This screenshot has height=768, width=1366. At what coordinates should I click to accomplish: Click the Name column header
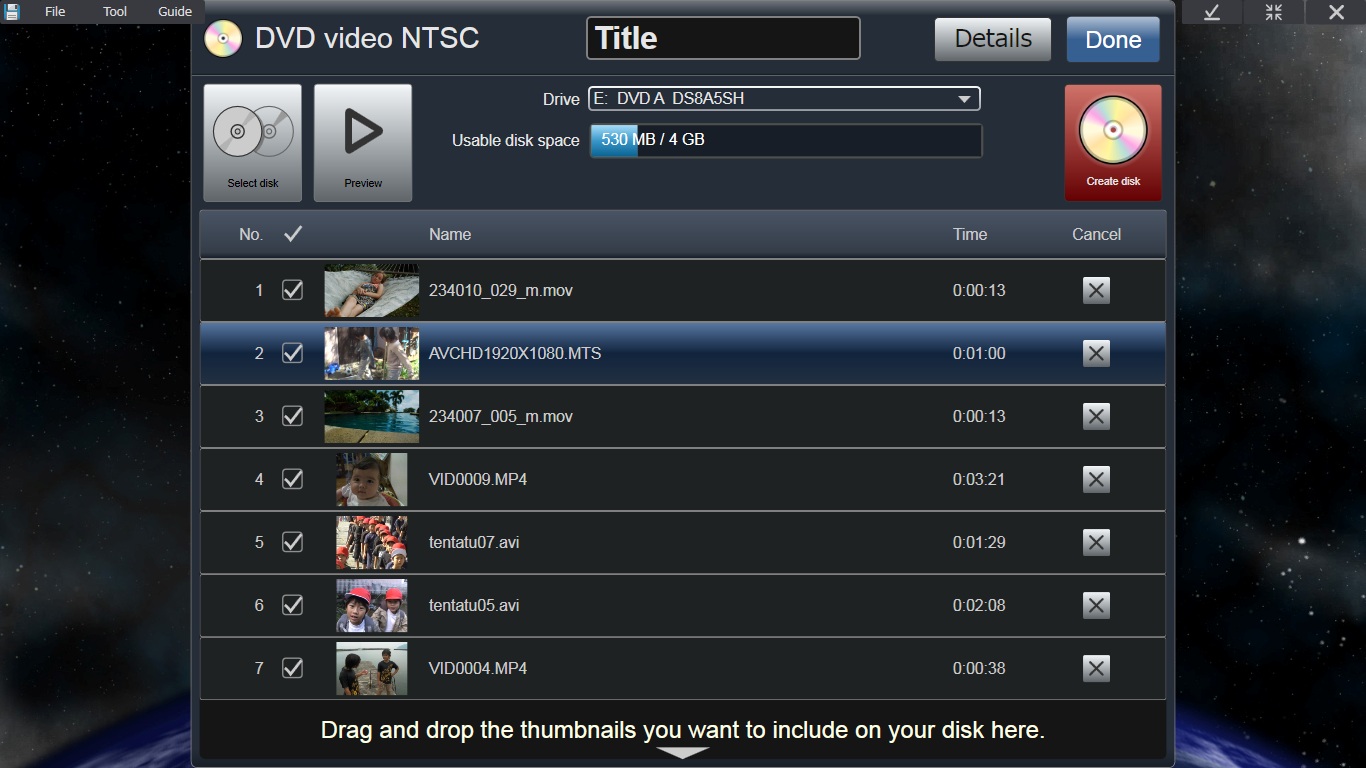coord(450,234)
